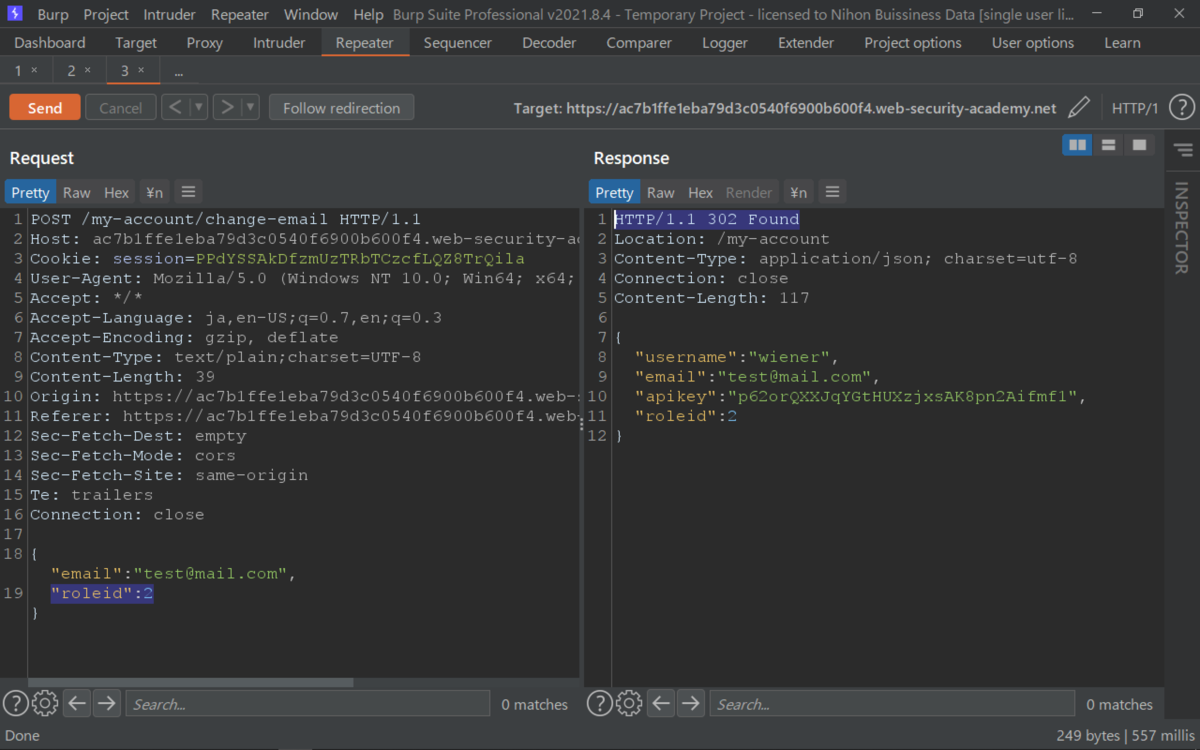Toggle HTTP/1 protocol selector
Viewport: 1200px width, 750px height.
(x=1135, y=108)
